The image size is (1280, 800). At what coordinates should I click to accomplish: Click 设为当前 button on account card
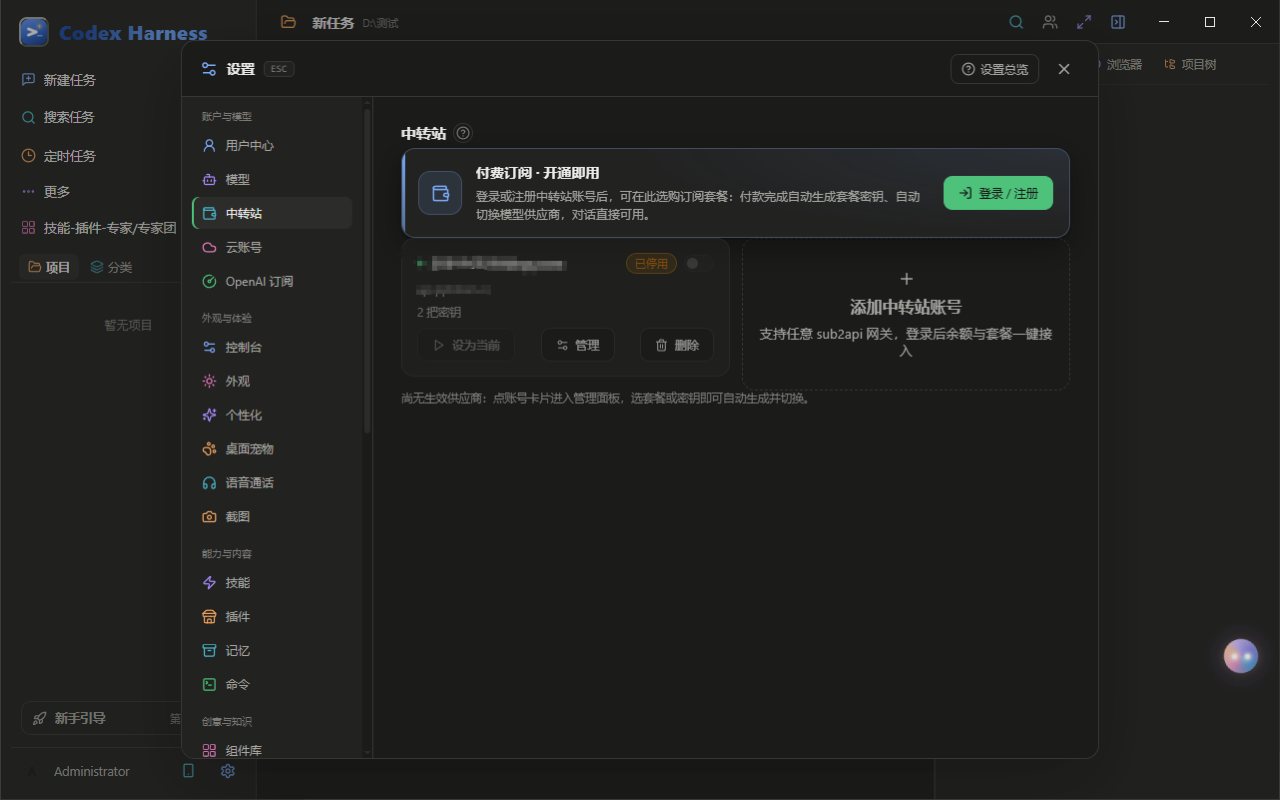(466, 345)
